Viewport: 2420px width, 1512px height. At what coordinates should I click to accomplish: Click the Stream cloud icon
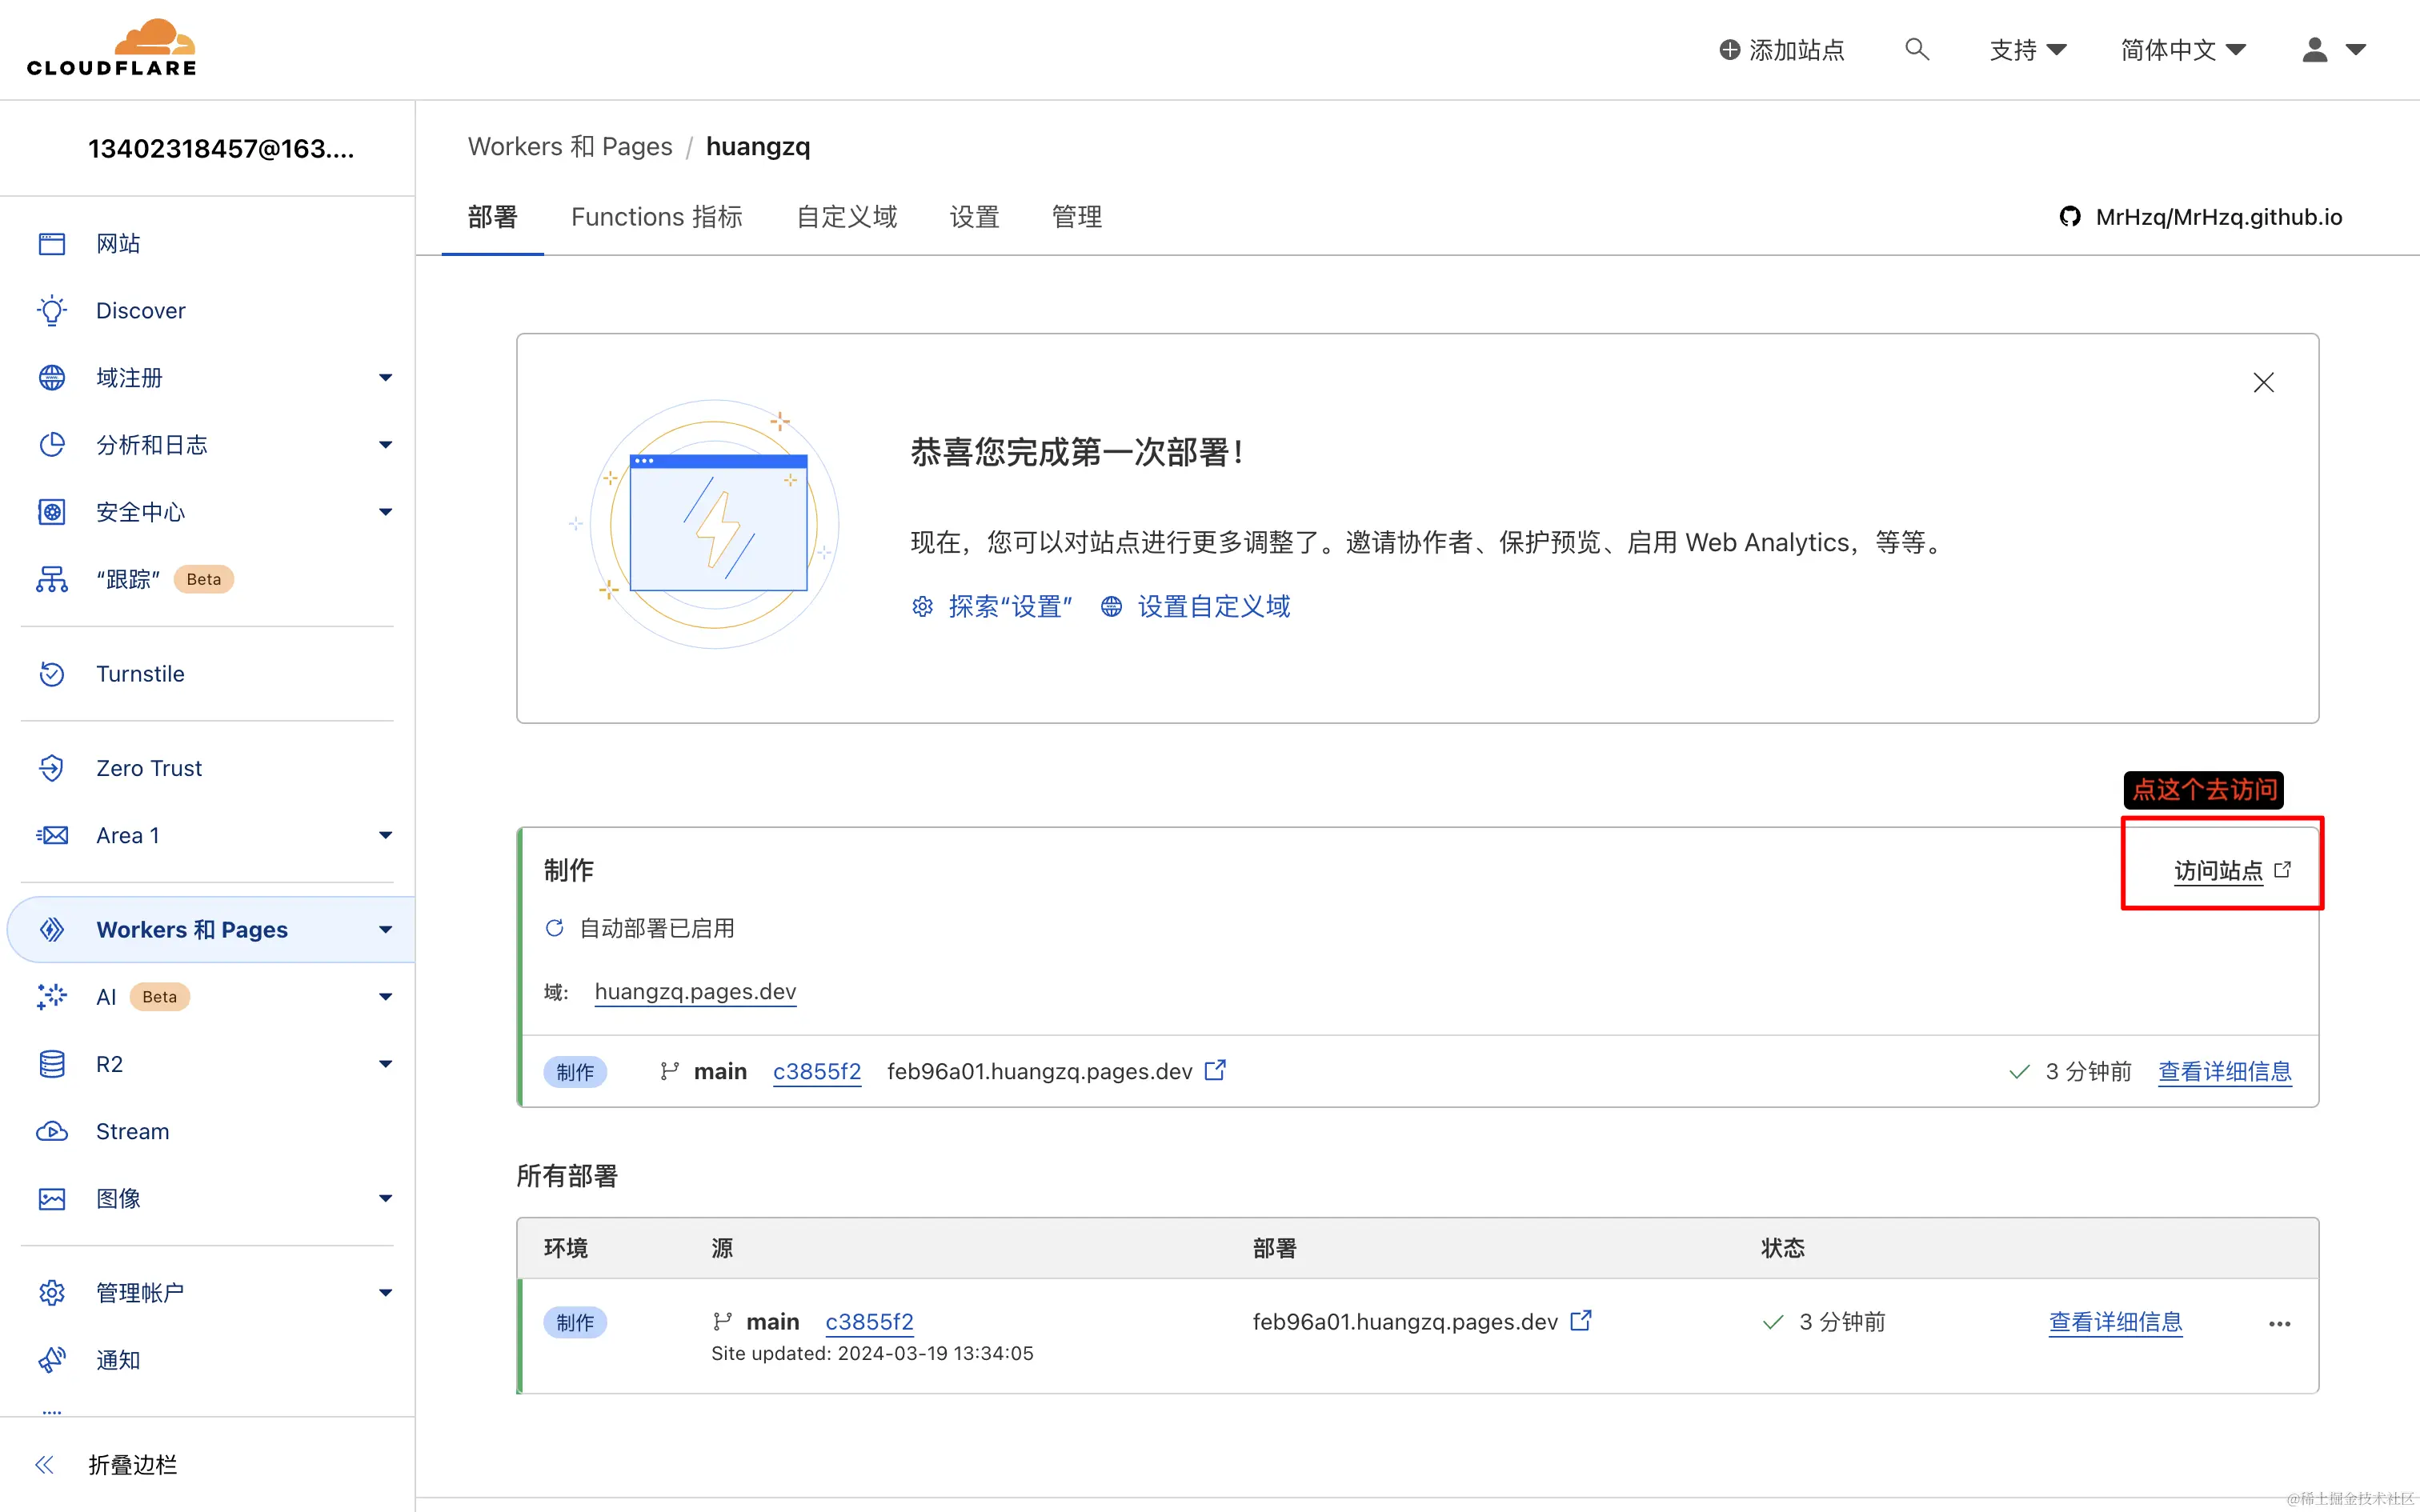tap(52, 1131)
